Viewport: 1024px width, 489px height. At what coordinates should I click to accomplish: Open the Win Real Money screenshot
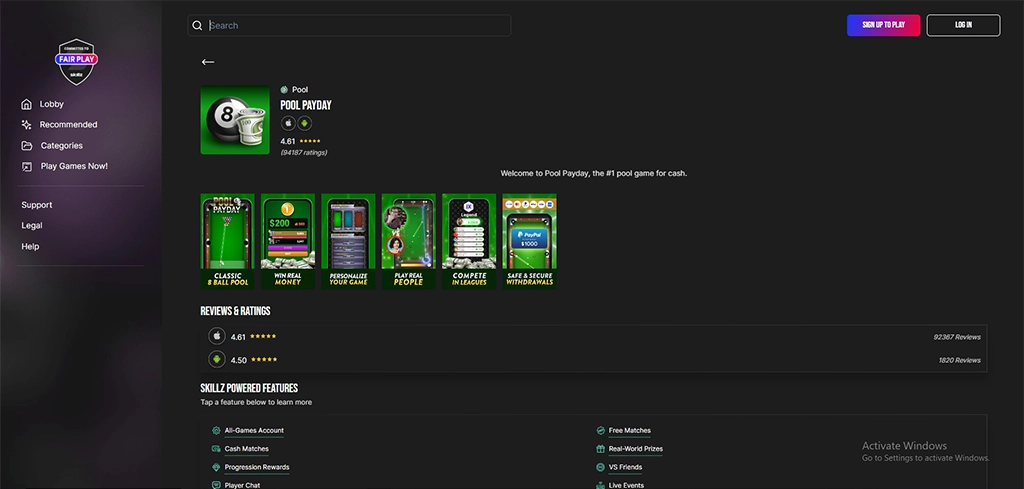coord(288,242)
